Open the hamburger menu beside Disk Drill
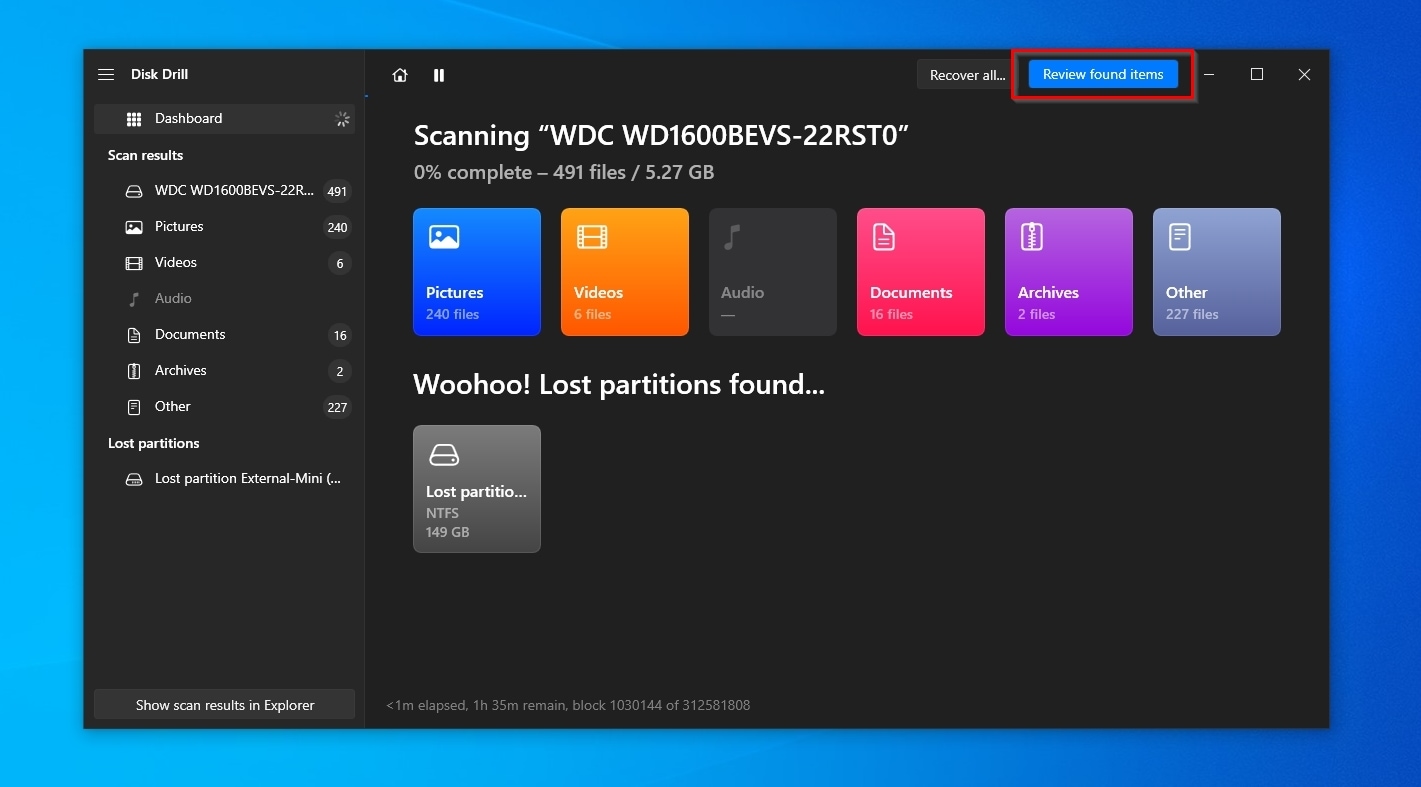Screen dimensions: 1421x787 point(106,73)
